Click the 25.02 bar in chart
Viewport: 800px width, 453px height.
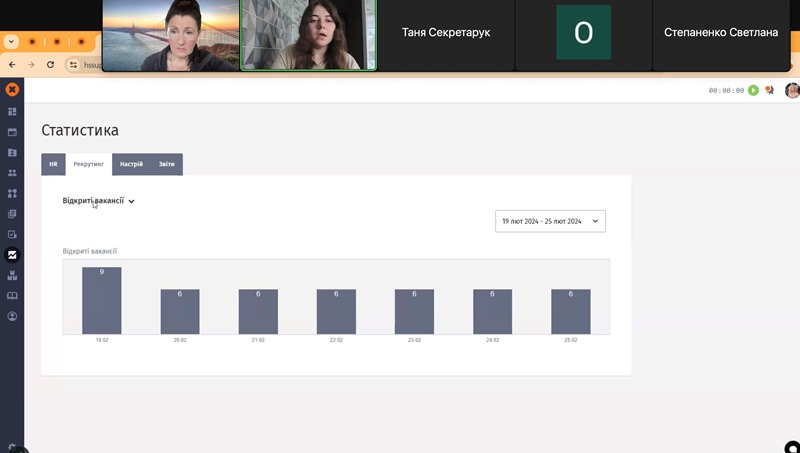571,312
